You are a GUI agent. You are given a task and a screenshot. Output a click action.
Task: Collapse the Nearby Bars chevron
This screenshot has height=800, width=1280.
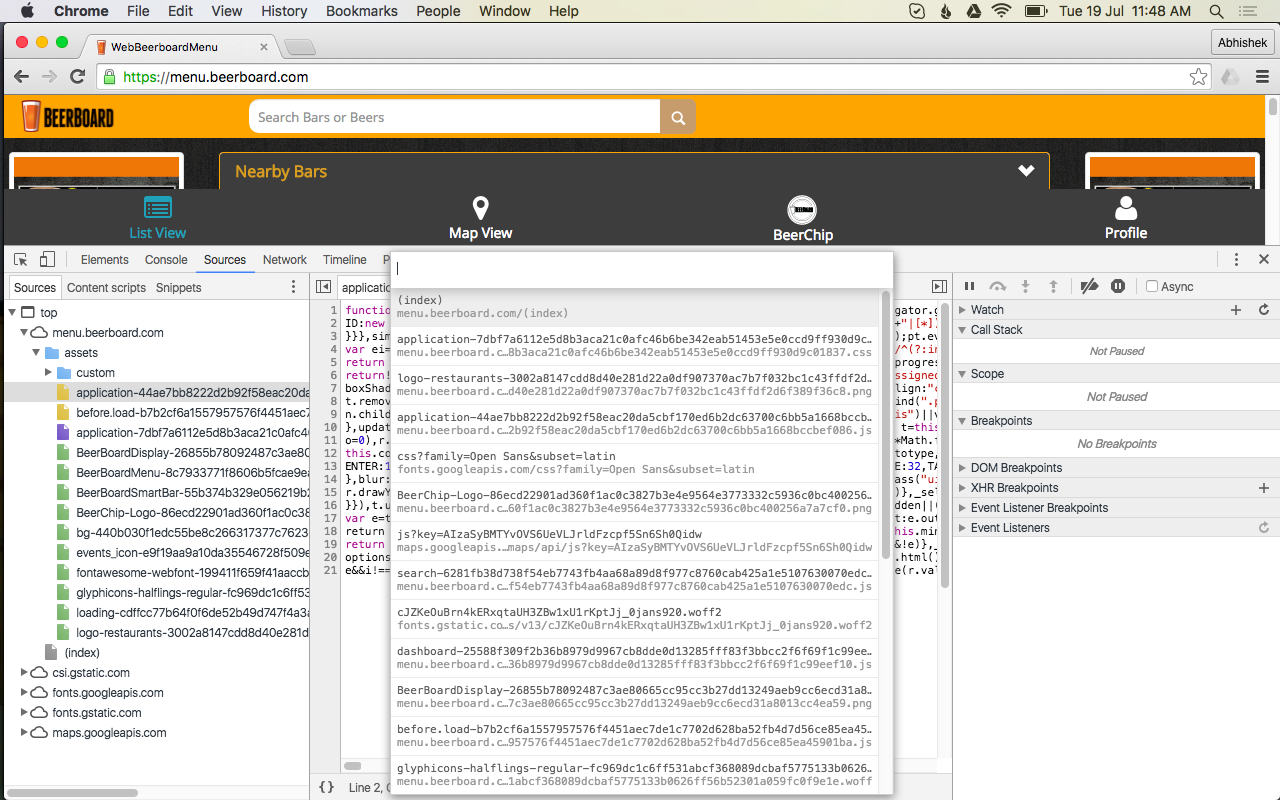pyautogui.click(x=1026, y=171)
